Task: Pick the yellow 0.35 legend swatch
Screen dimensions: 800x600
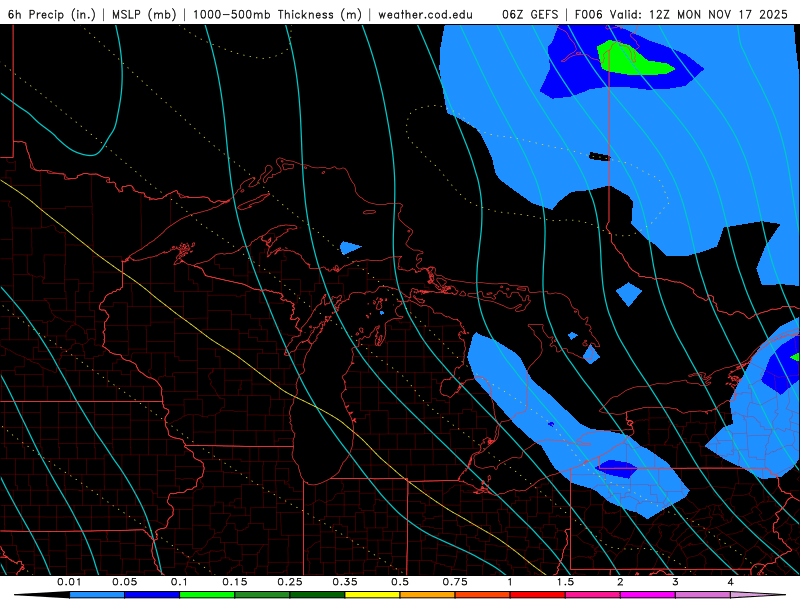Action: click(x=372, y=595)
